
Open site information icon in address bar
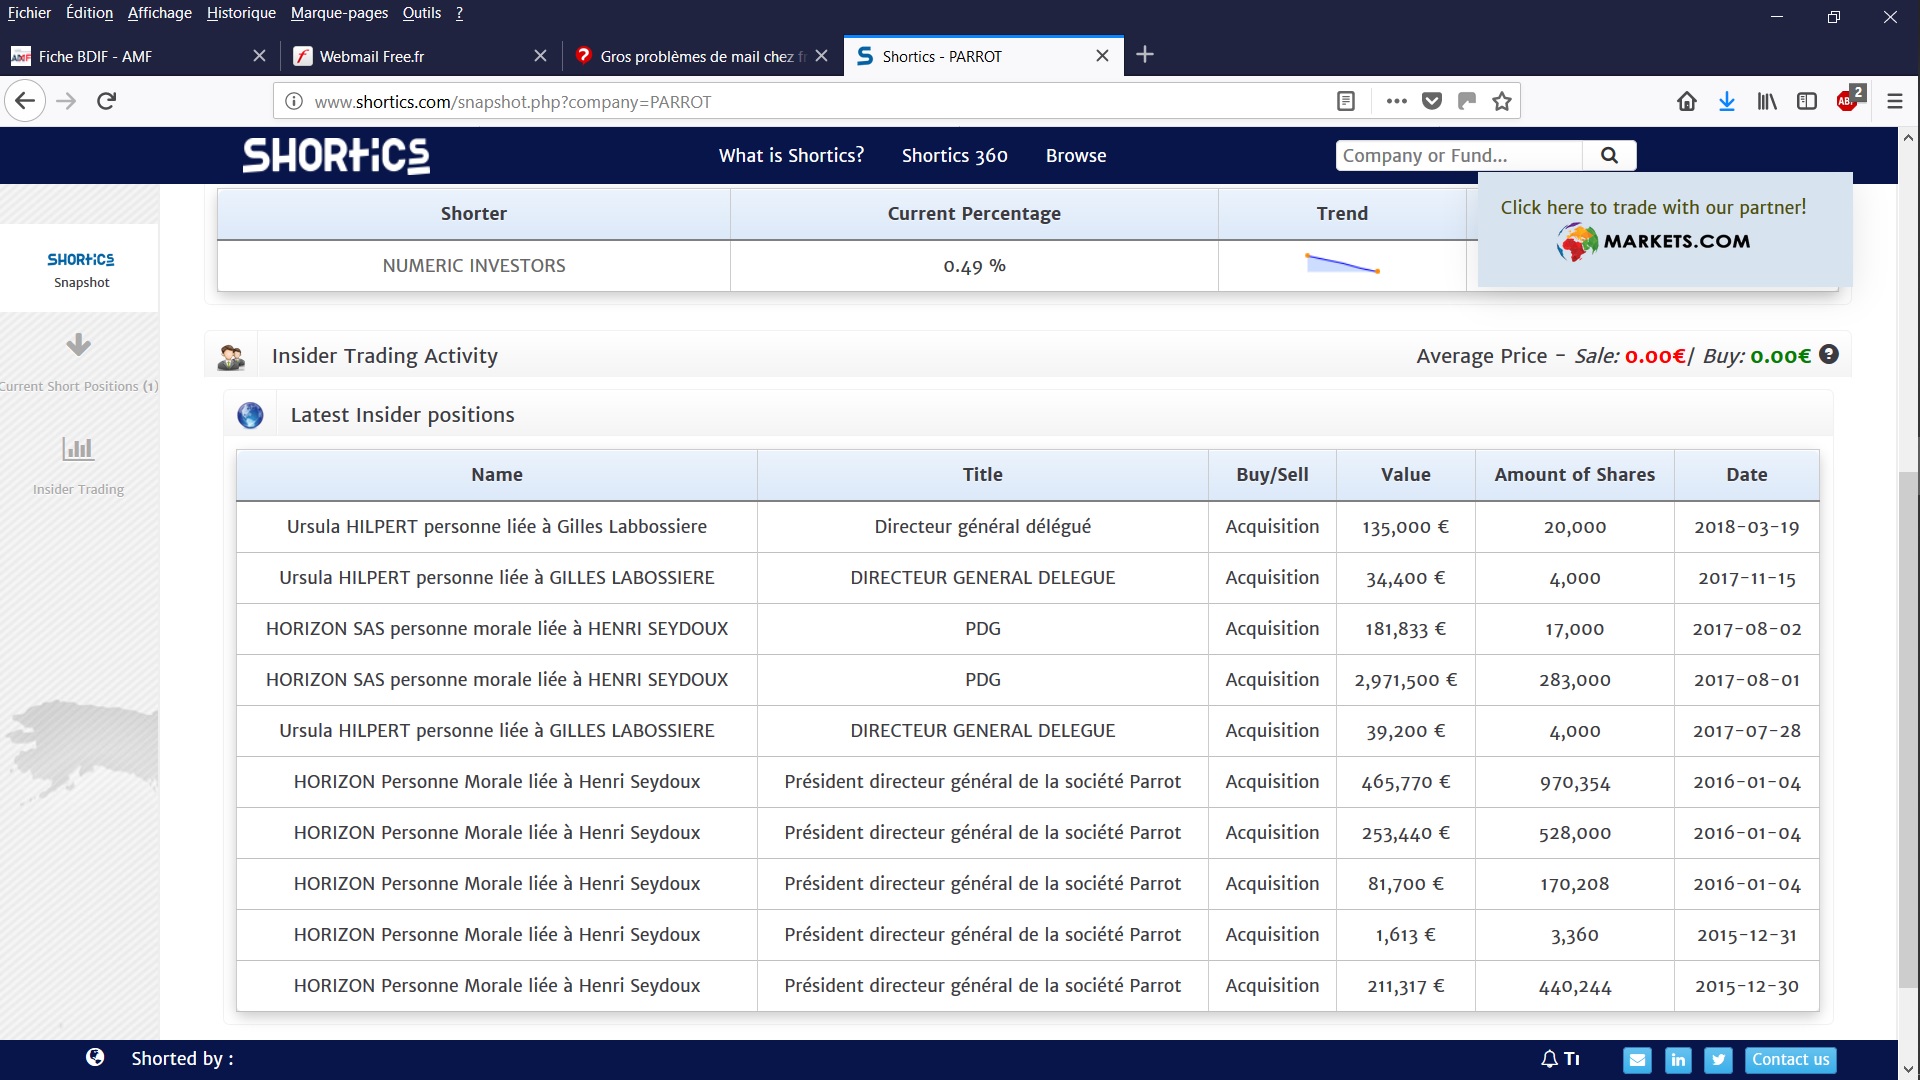(294, 101)
